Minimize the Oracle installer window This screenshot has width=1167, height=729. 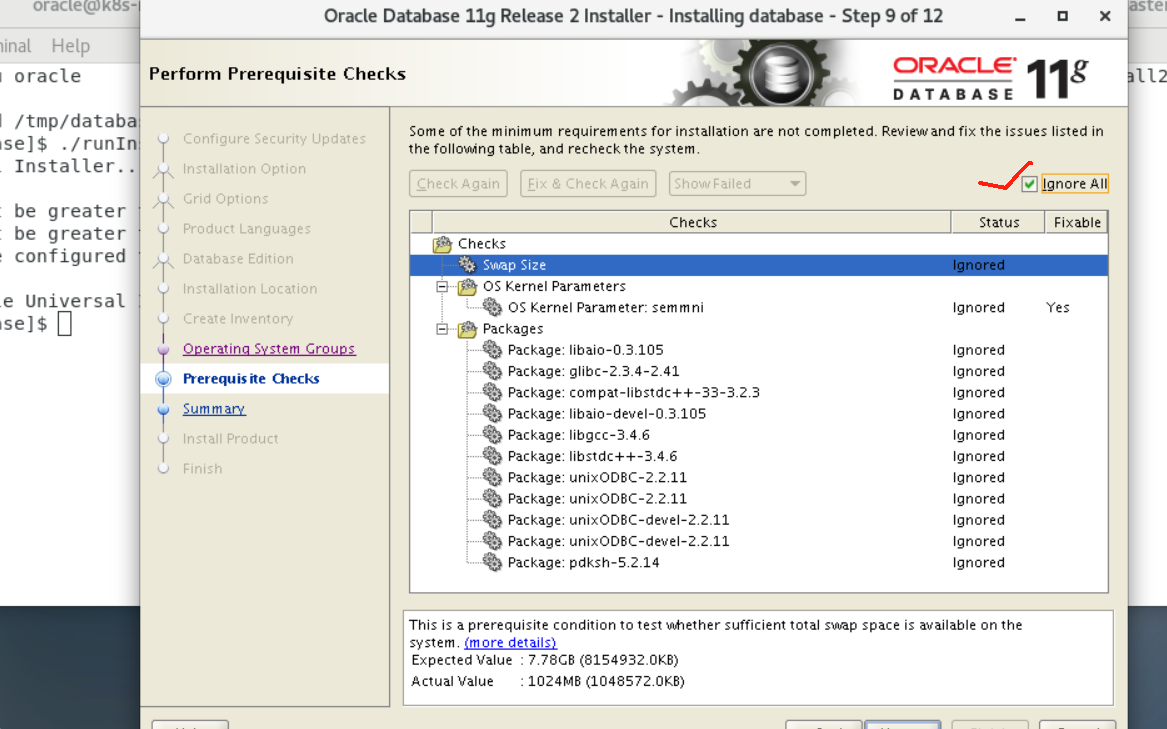(x=1020, y=16)
